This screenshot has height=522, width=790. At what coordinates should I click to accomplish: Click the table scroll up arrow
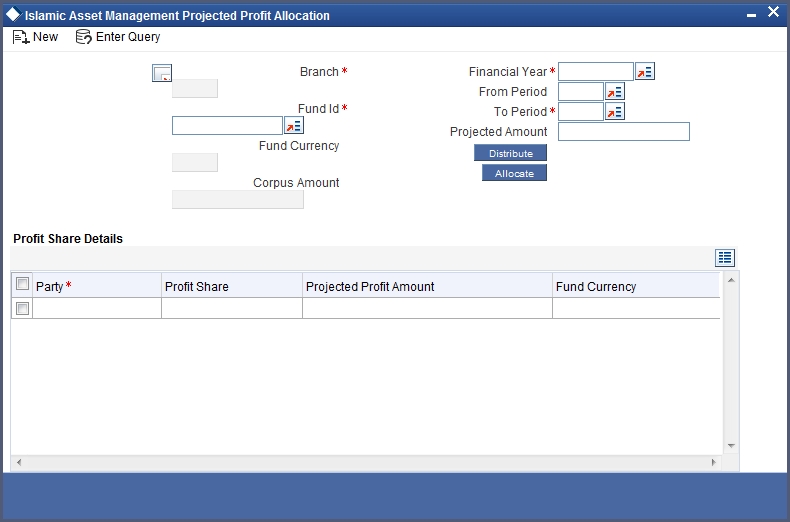pos(731,280)
